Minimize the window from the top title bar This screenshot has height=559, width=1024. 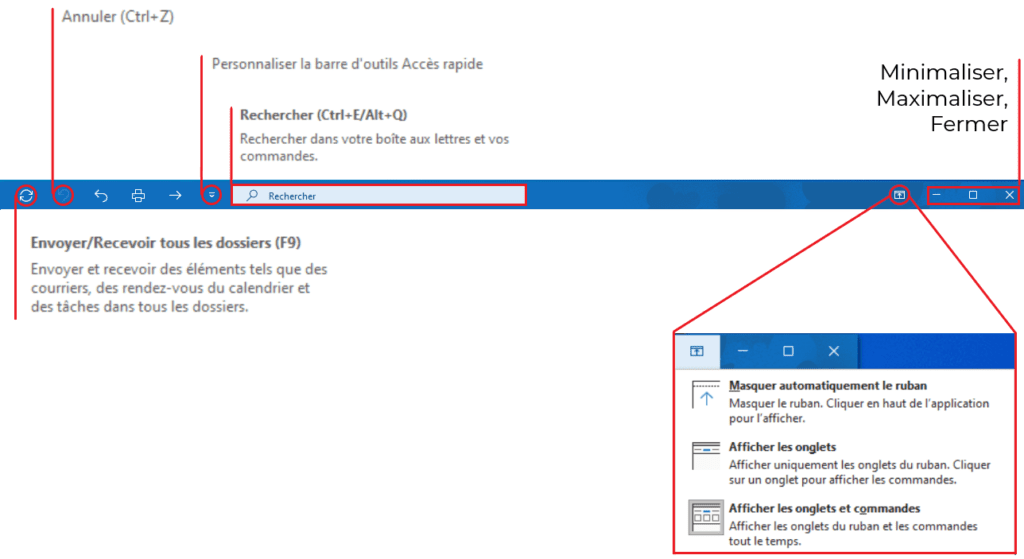937,195
